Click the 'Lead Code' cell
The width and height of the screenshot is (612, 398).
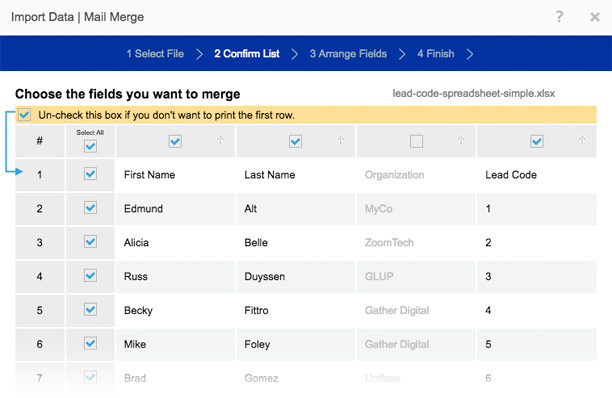coord(537,175)
